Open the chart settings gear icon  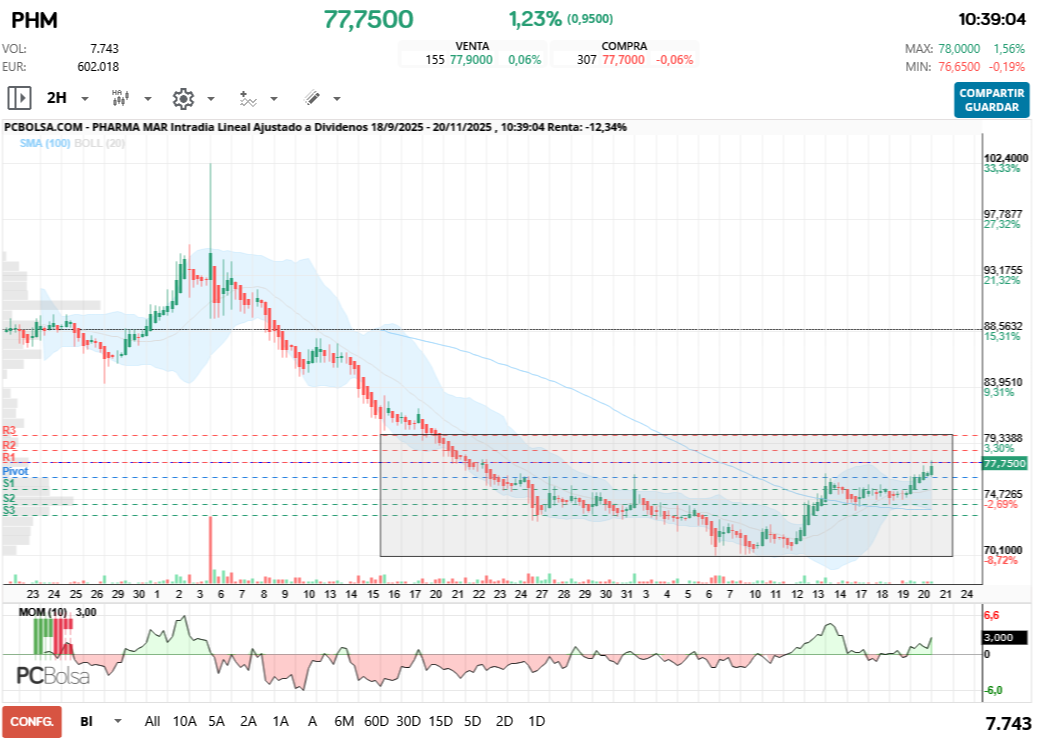[183, 98]
